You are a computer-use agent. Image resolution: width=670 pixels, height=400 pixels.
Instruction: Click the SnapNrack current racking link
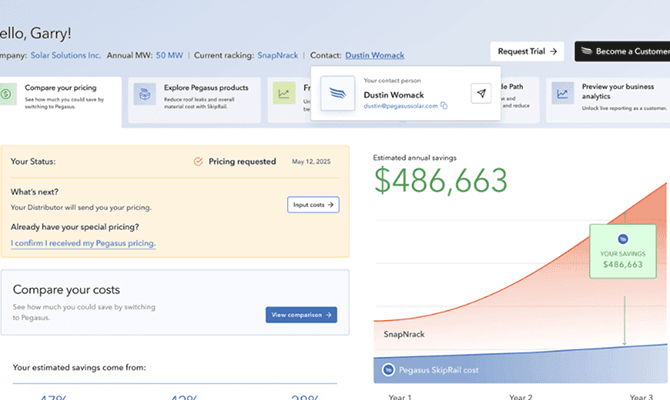coord(277,57)
